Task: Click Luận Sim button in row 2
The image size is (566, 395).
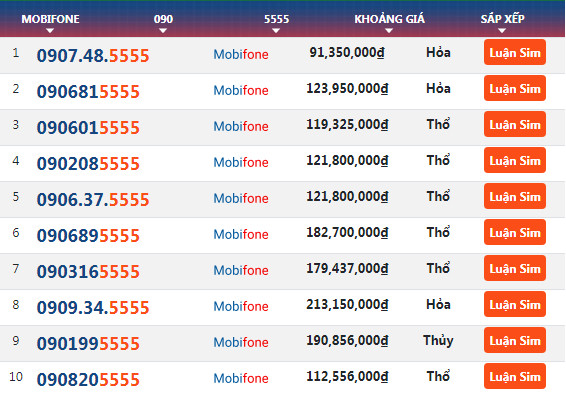Action: (x=515, y=88)
